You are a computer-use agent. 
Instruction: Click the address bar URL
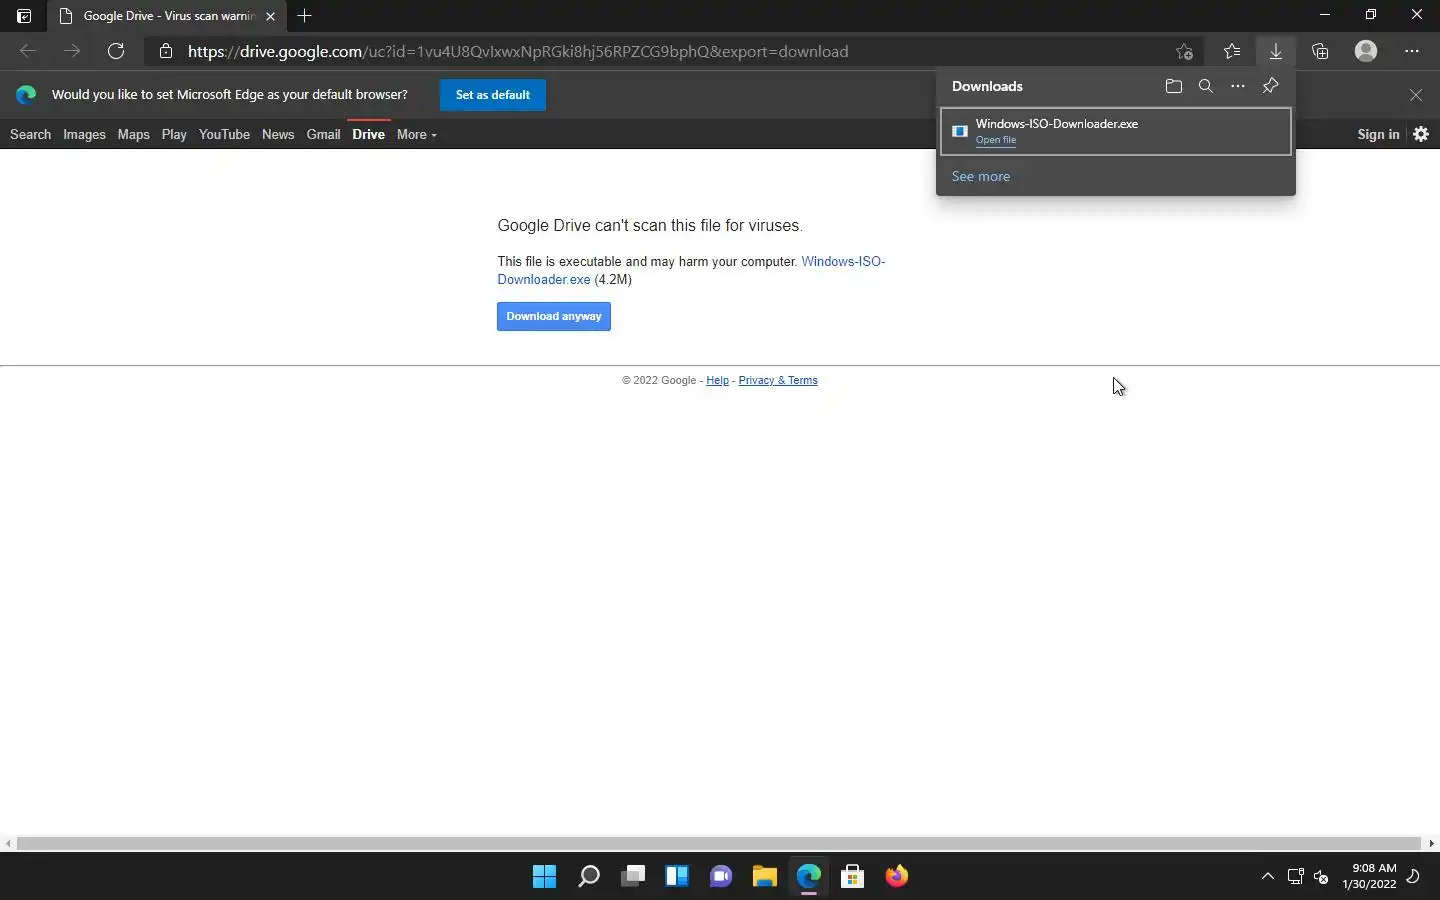pyautogui.click(x=518, y=51)
